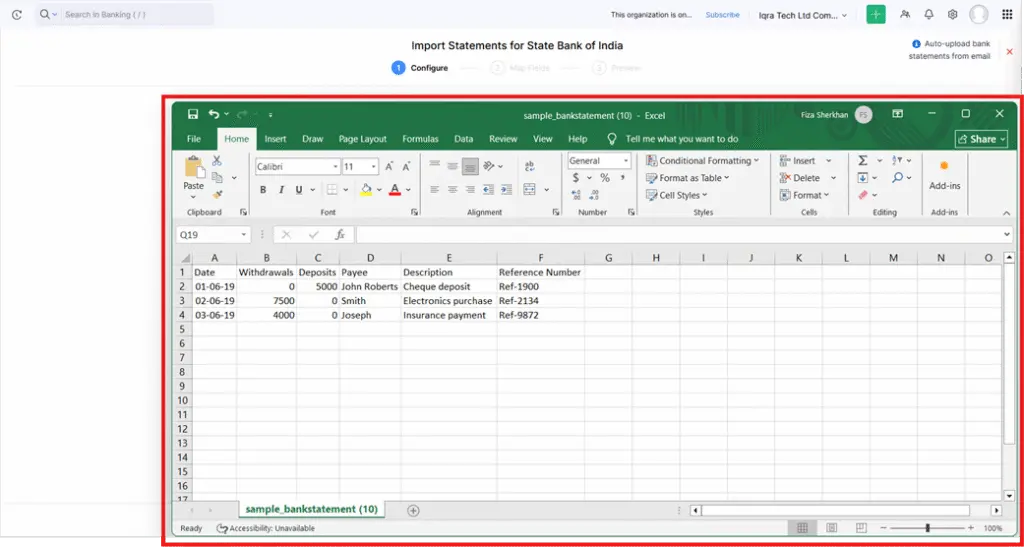Collapse the ribbon with the caret
Screen dimensions: 1024x547
[x=1006, y=213]
